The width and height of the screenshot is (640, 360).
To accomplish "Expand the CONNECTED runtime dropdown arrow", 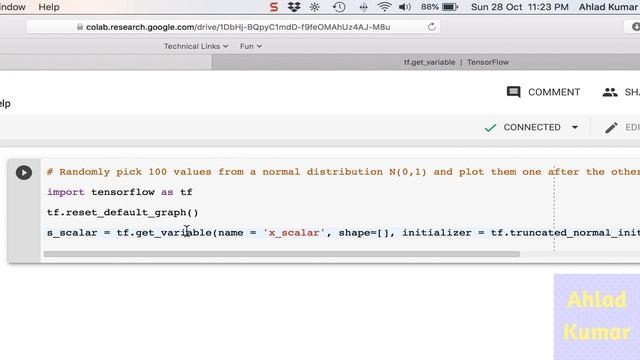I will pyautogui.click(x=575, y=127).
